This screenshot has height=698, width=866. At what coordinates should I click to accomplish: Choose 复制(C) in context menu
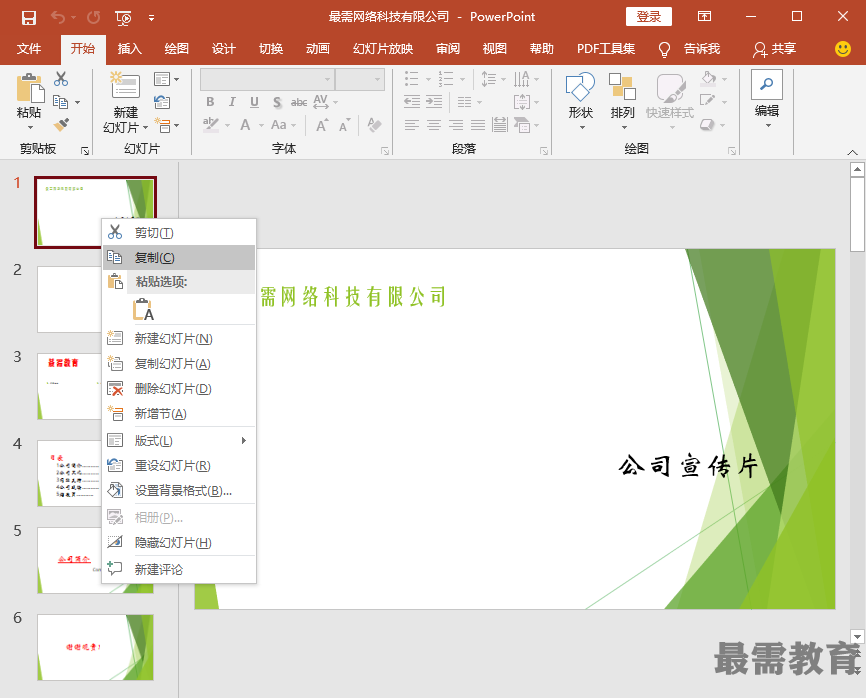coord(179,258)
